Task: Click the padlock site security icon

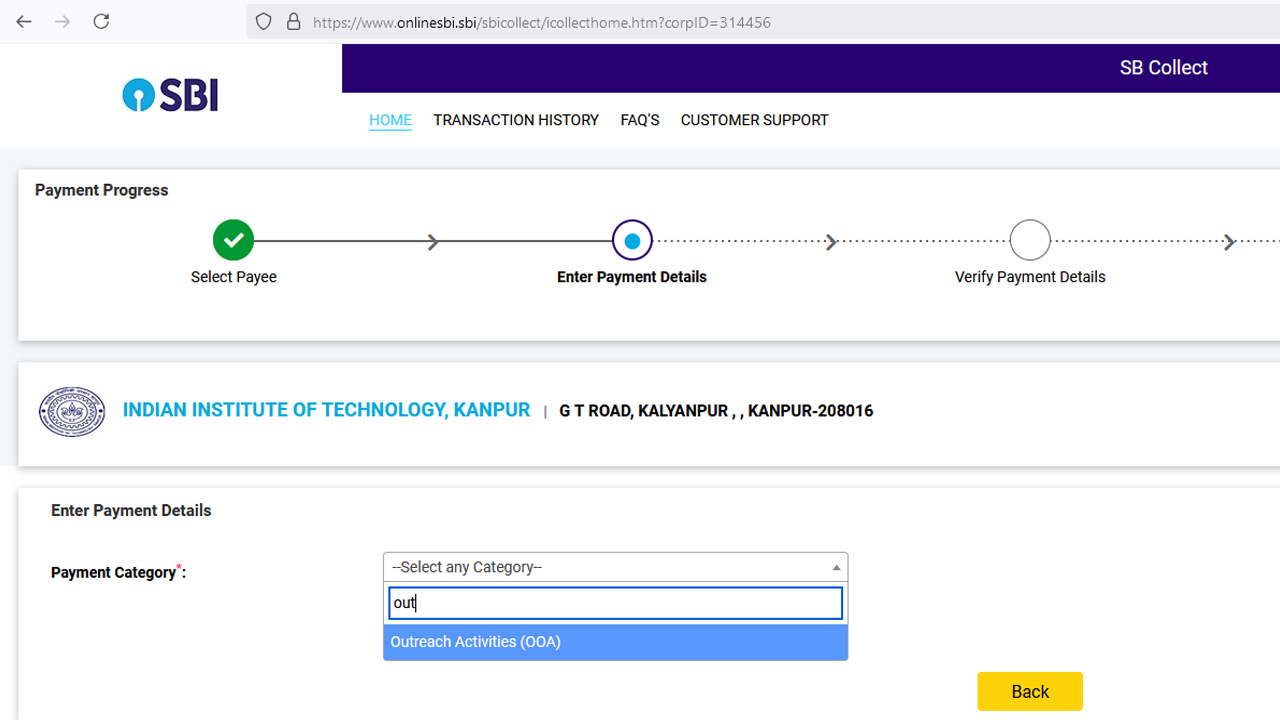Action: (293, 22)
